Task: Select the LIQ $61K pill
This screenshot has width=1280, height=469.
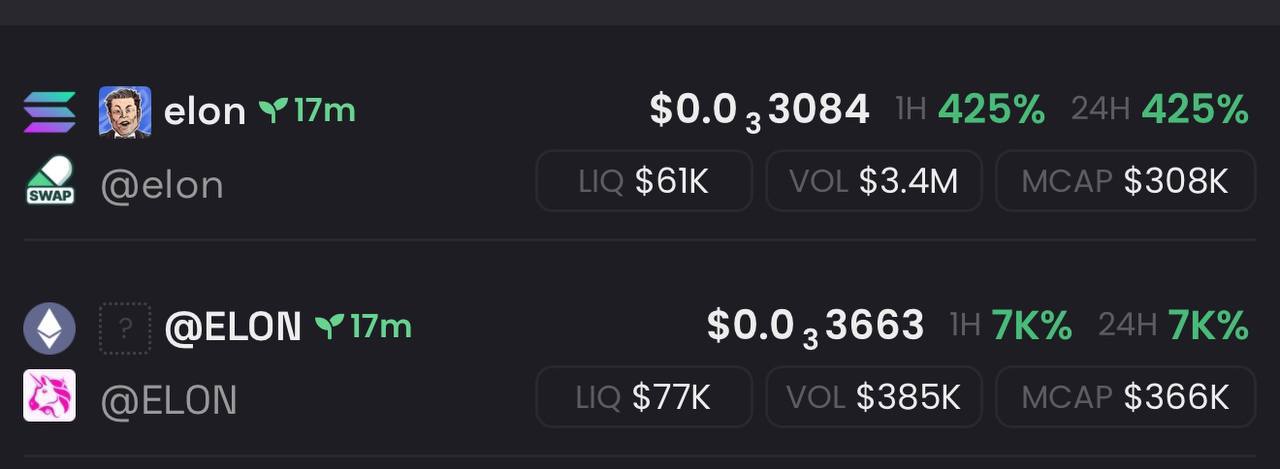Action: tap(644, 181)
